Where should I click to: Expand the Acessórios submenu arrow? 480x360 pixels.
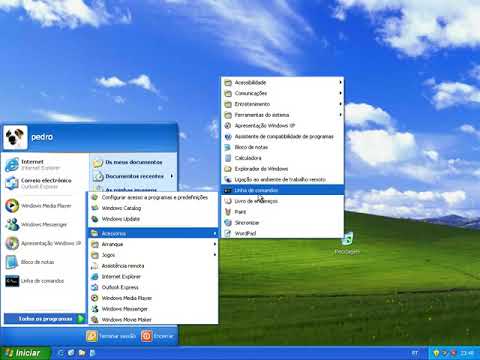click(x=215, y=233)
